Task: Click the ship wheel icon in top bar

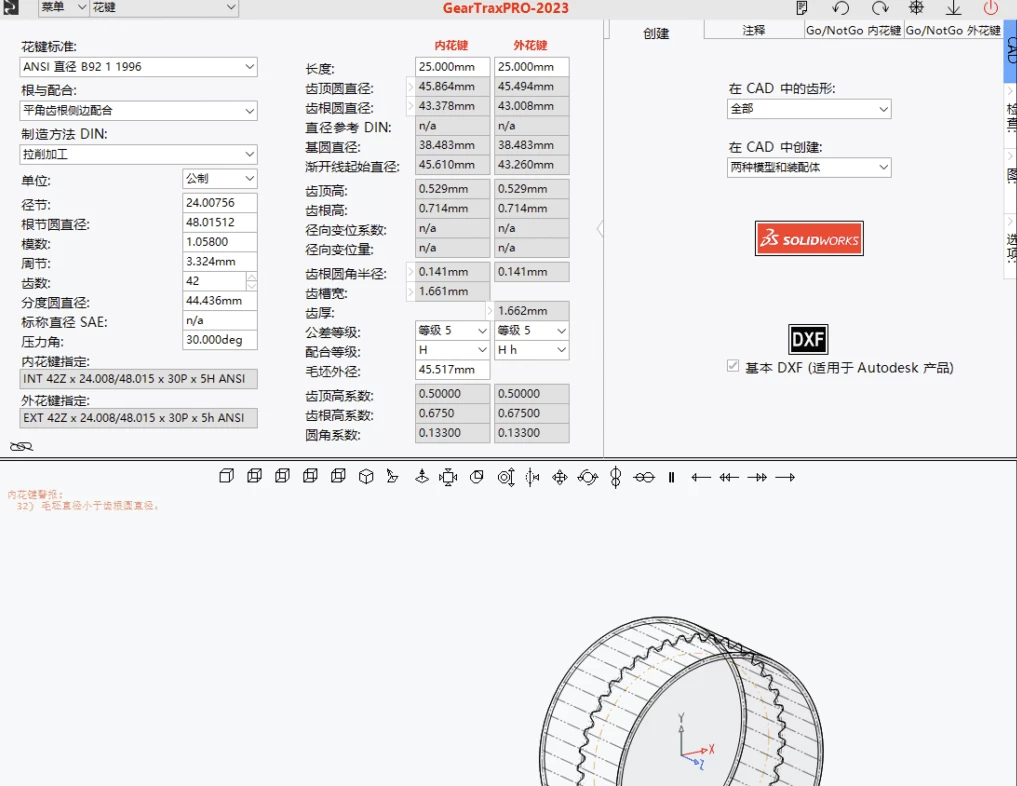Action: pyautogui.click(x=916, y=8)
